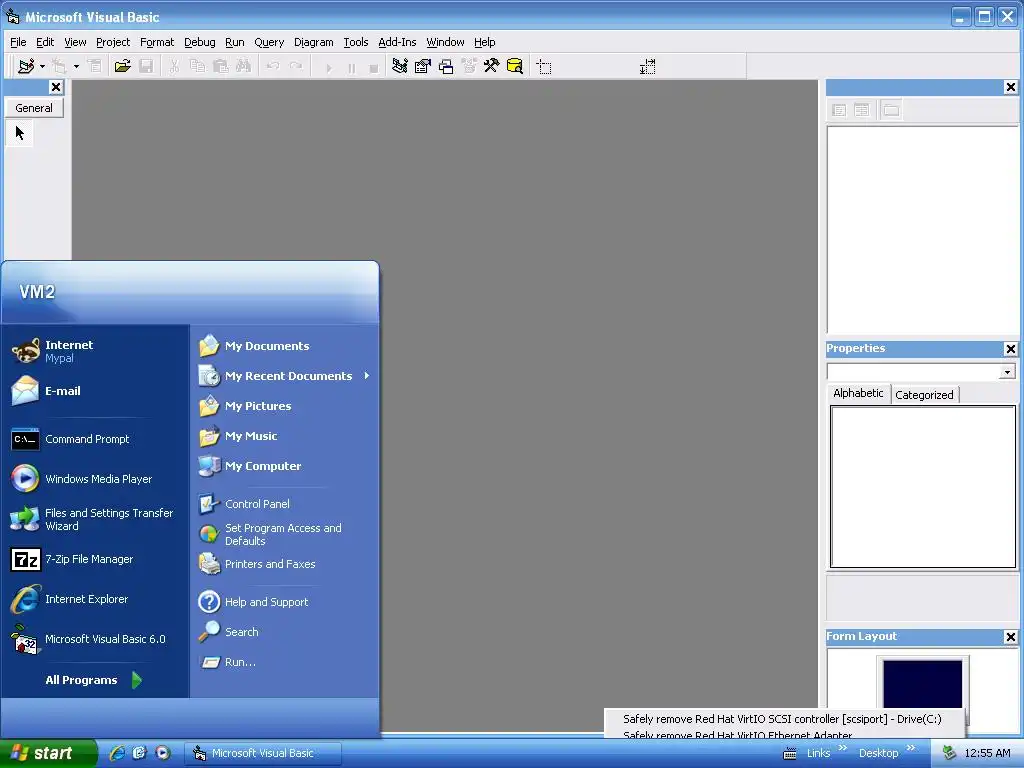Viewport: 1024px width, 768px height.
Task: Click the Redo arrow toolbar icon
Action: coord(296,66)
